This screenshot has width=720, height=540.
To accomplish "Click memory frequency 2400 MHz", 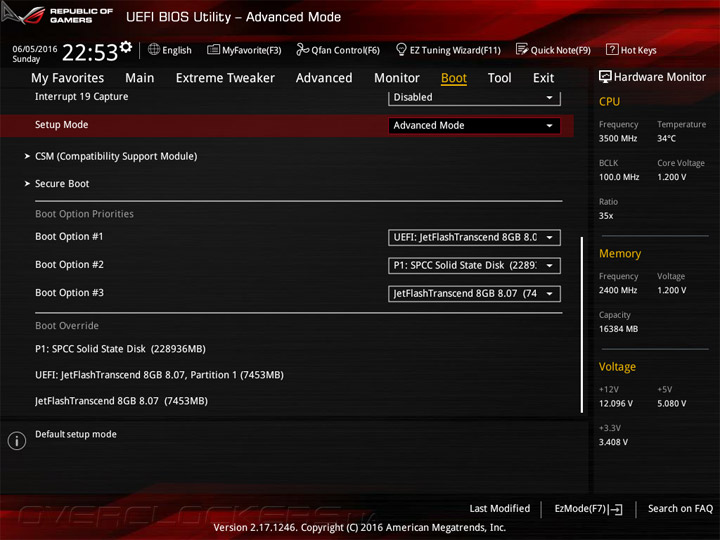I will click(618, 290).
